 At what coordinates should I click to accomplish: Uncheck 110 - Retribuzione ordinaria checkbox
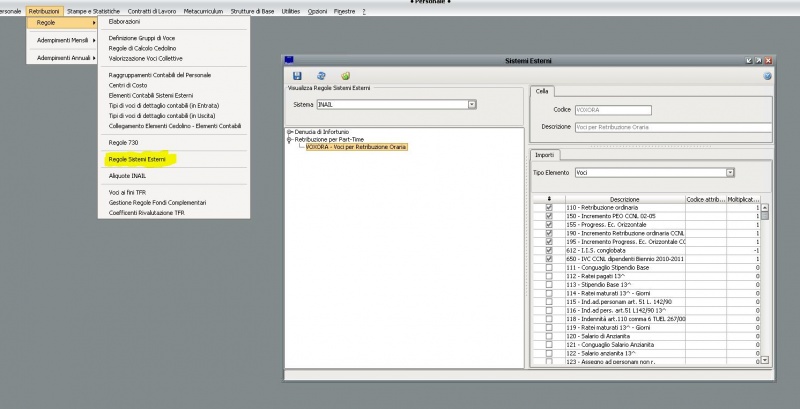[x=548, y=208]
